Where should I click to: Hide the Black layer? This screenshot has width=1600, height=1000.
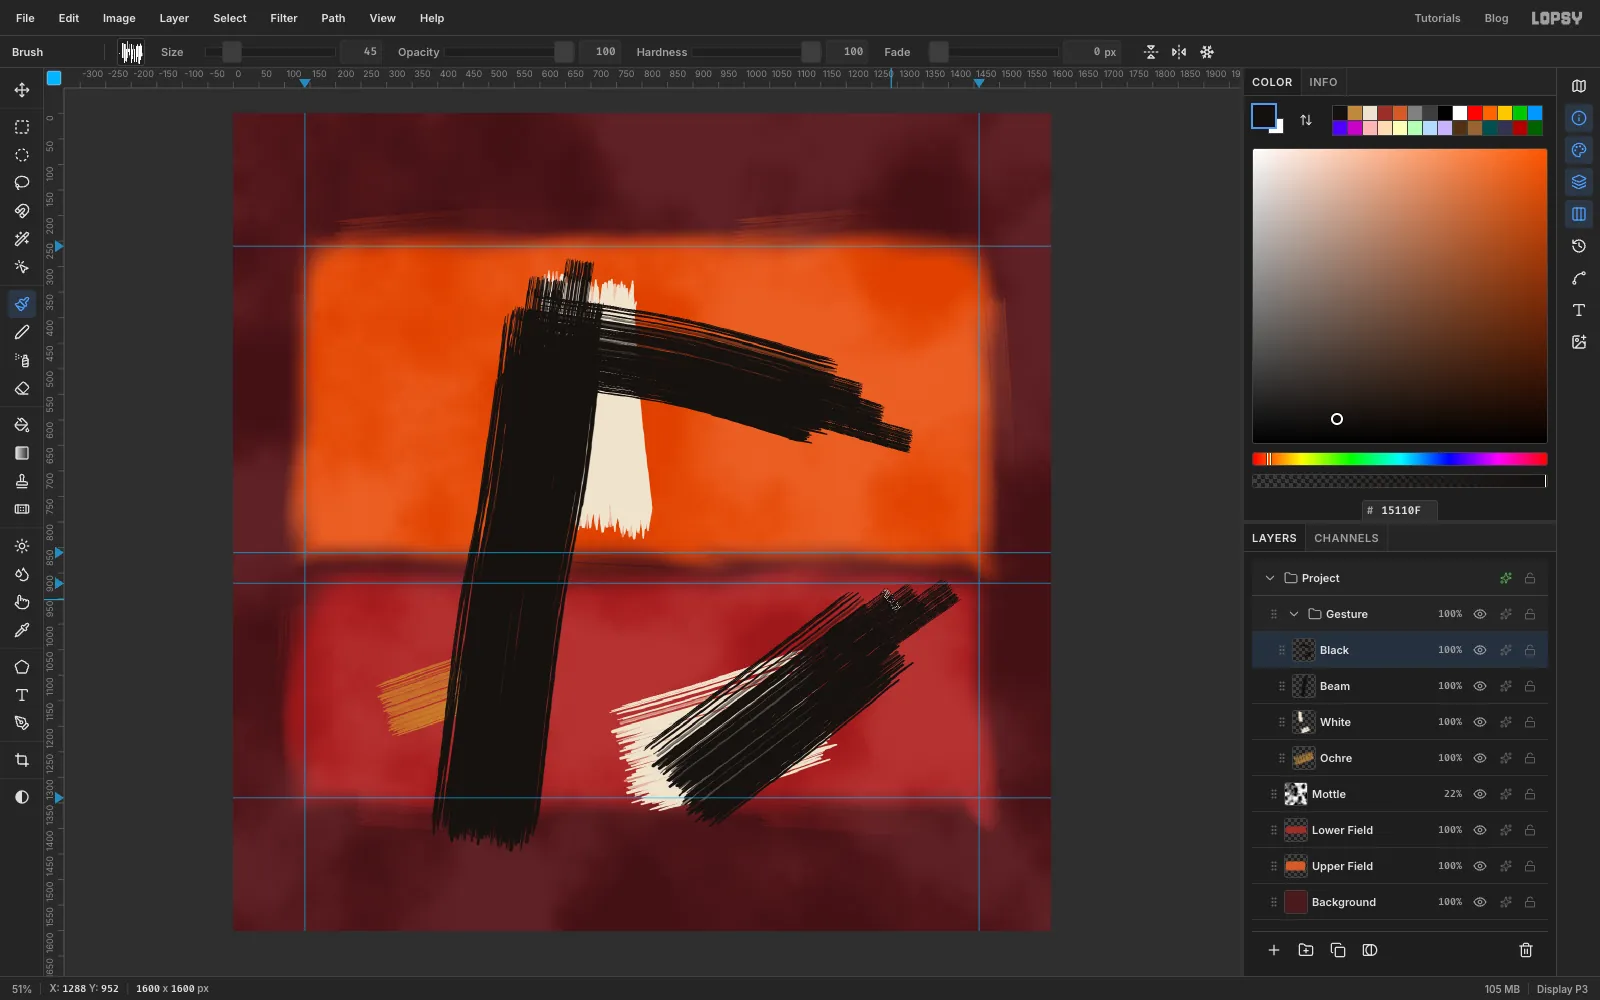coord(1480,650)
